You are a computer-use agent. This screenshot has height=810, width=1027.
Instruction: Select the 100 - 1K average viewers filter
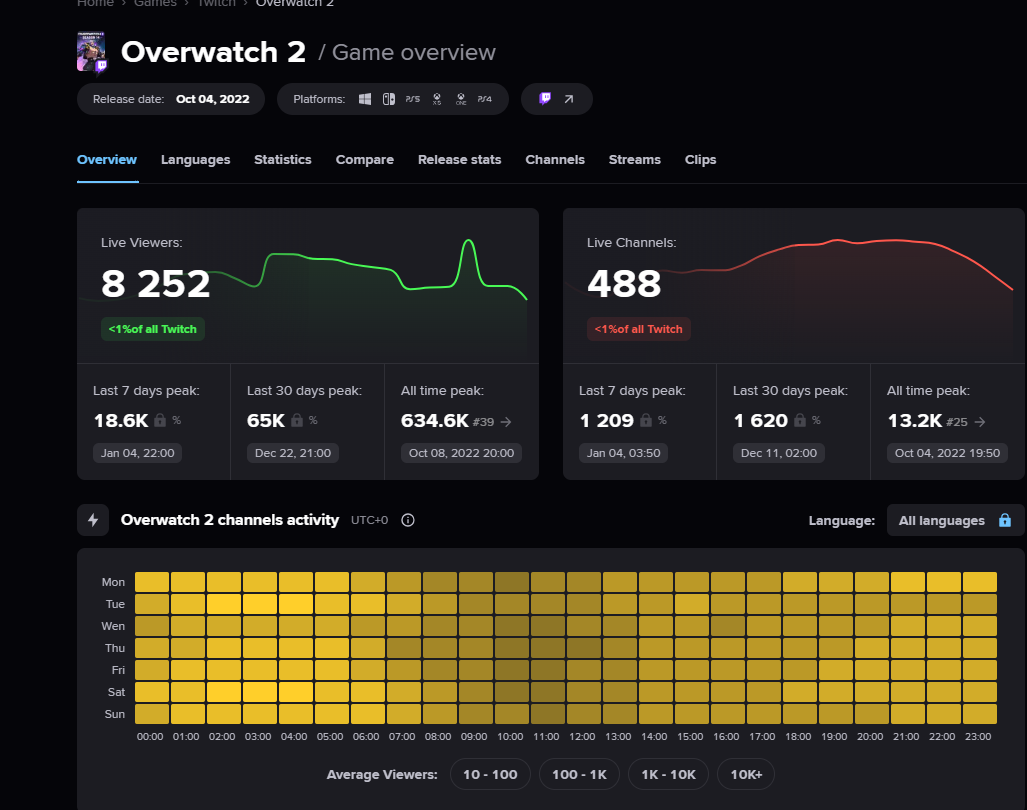click(579, 775)
